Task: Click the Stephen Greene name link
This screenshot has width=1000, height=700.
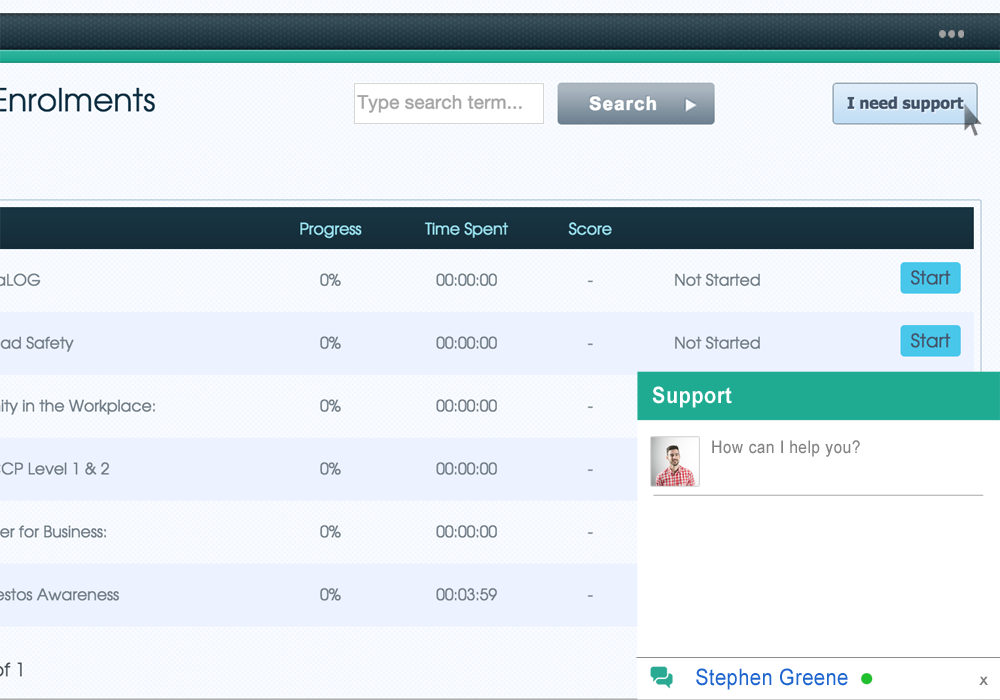Action: coord(771,678)
